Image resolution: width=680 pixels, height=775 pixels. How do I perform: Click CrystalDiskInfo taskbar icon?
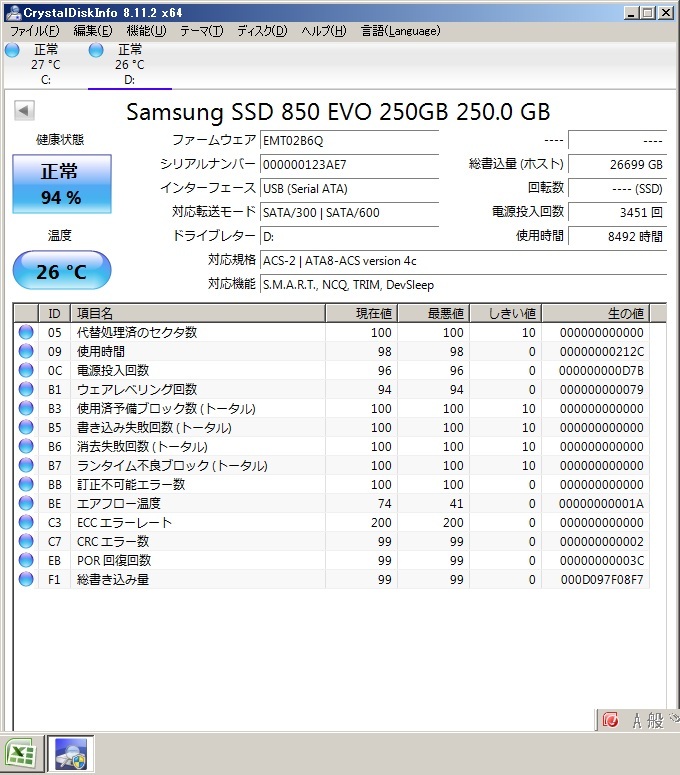(x=71, y=754)
